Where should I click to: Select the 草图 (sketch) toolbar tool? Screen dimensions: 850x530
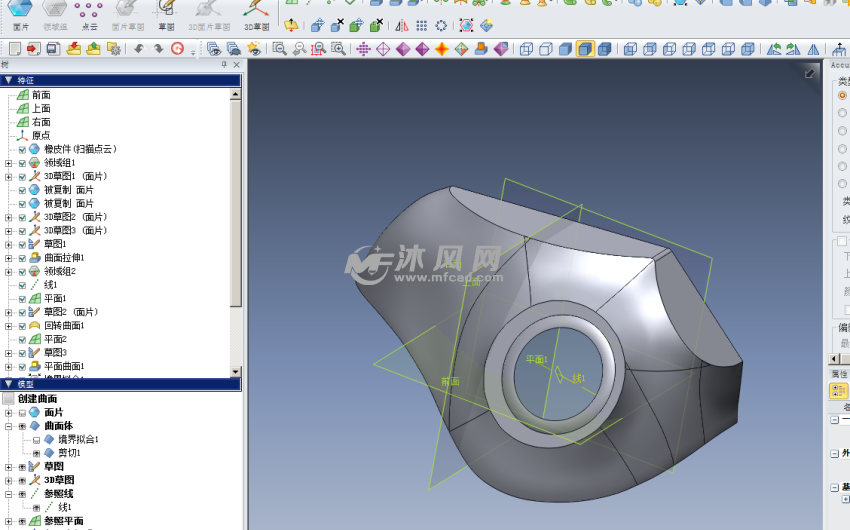click(x=166, y=14)
